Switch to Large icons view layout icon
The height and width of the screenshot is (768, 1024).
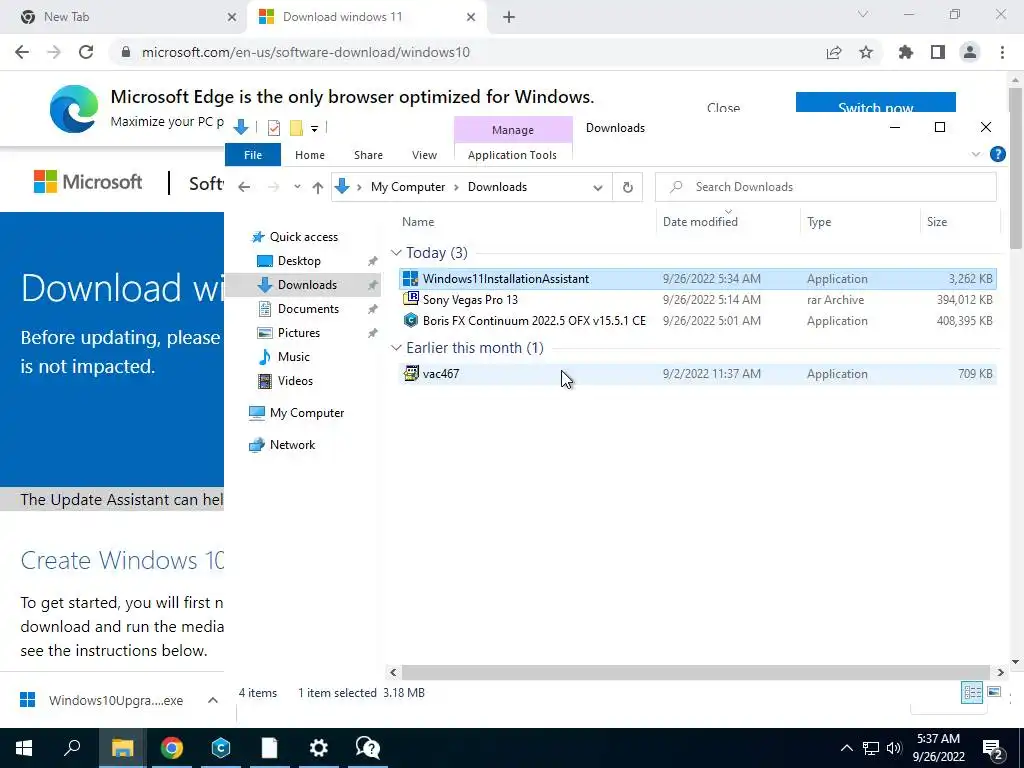[994, 692]
